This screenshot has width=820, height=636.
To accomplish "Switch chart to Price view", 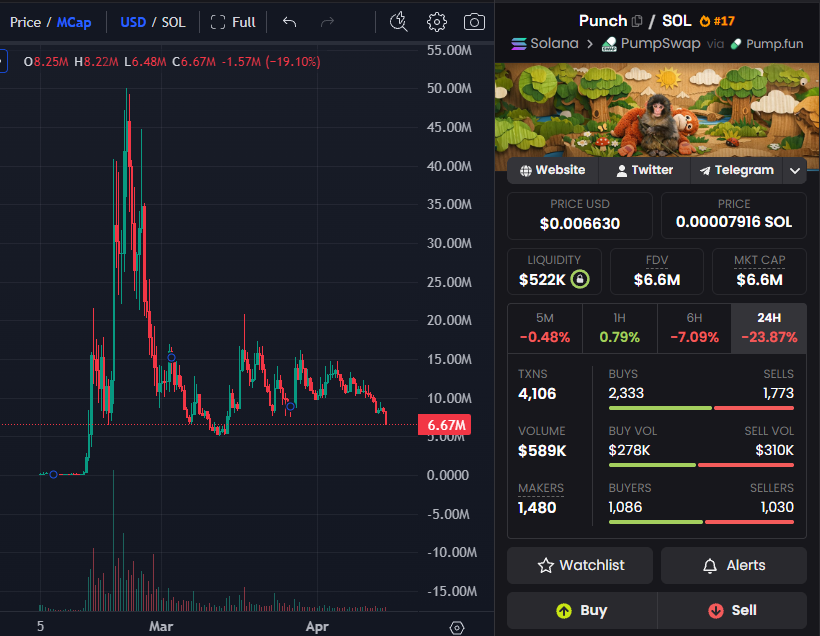I will [25, 22].
